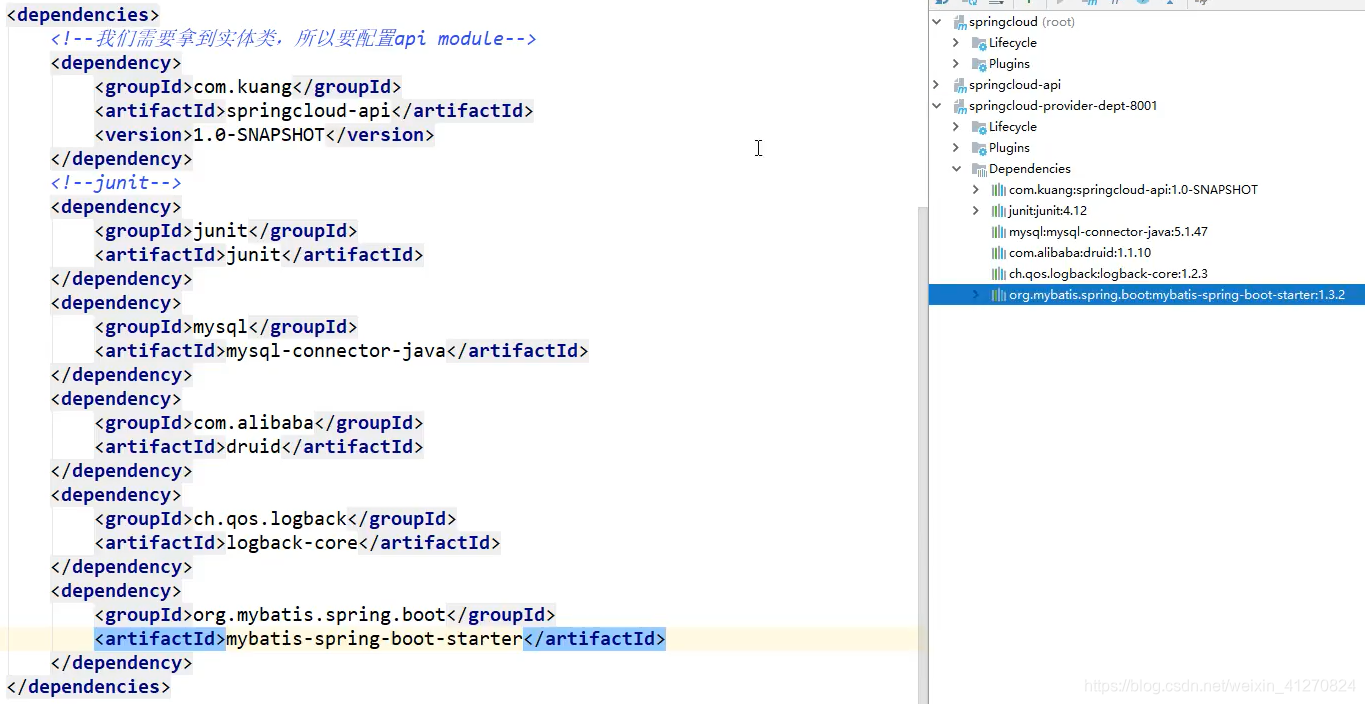Click the springcloud-api artifactId line

[x=314, y=111]
